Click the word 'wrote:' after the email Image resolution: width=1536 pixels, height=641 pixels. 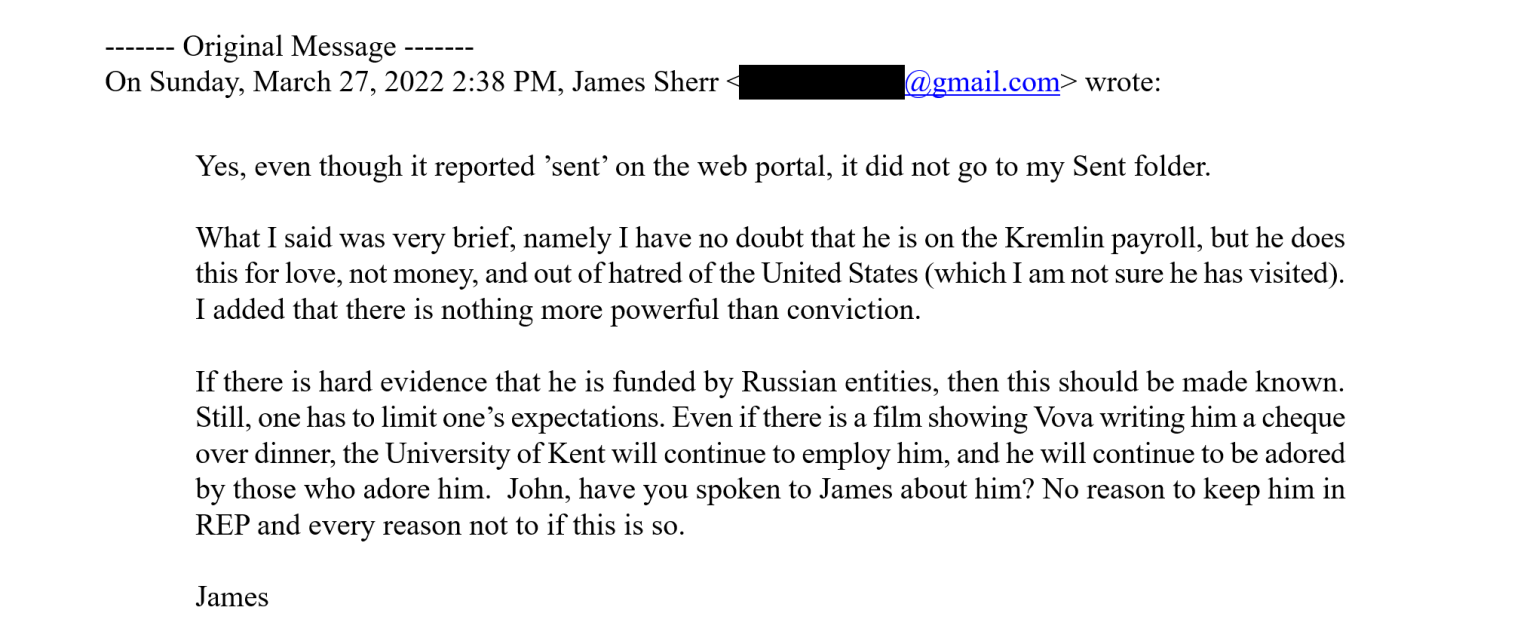pos(1123,82)
